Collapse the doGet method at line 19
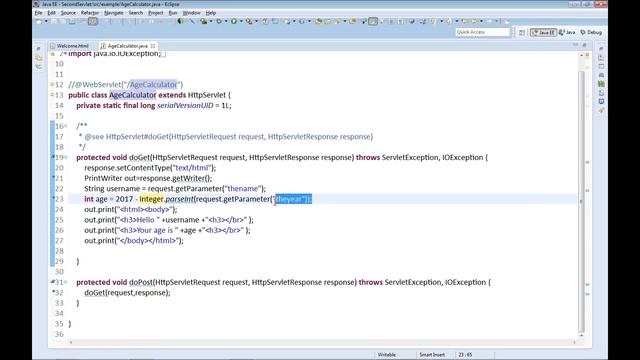640x360 pixels. click(x=66, y=157)
